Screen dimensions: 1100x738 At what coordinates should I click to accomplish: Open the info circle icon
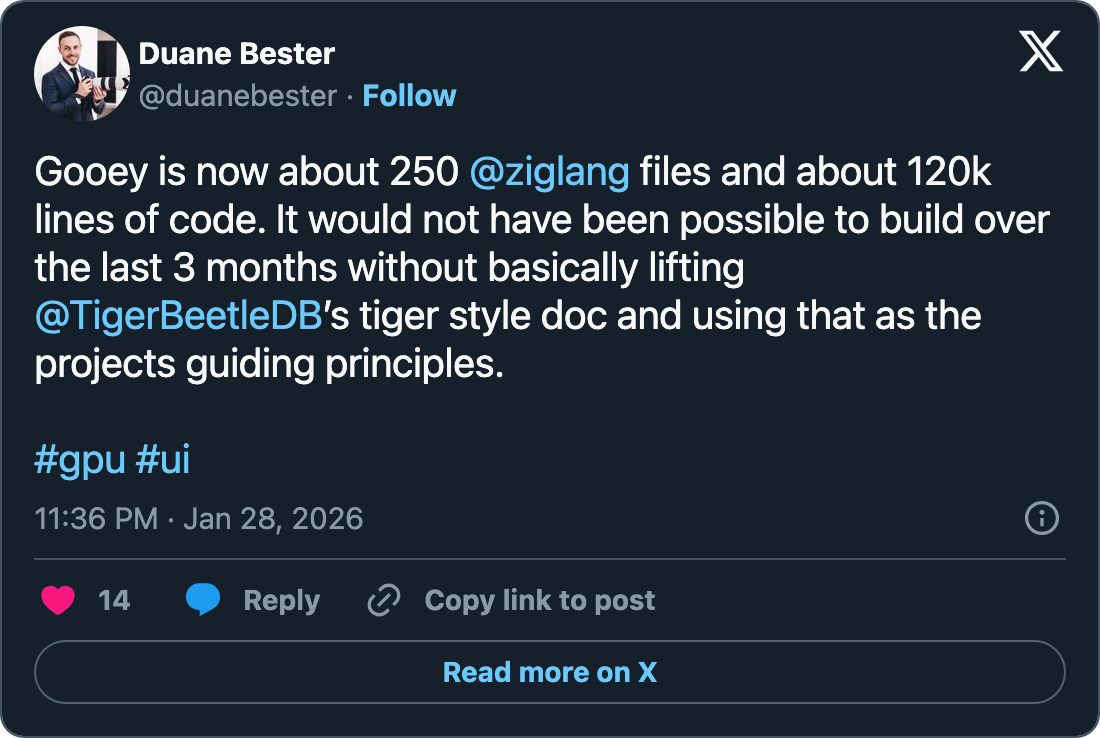[1042, 519]
